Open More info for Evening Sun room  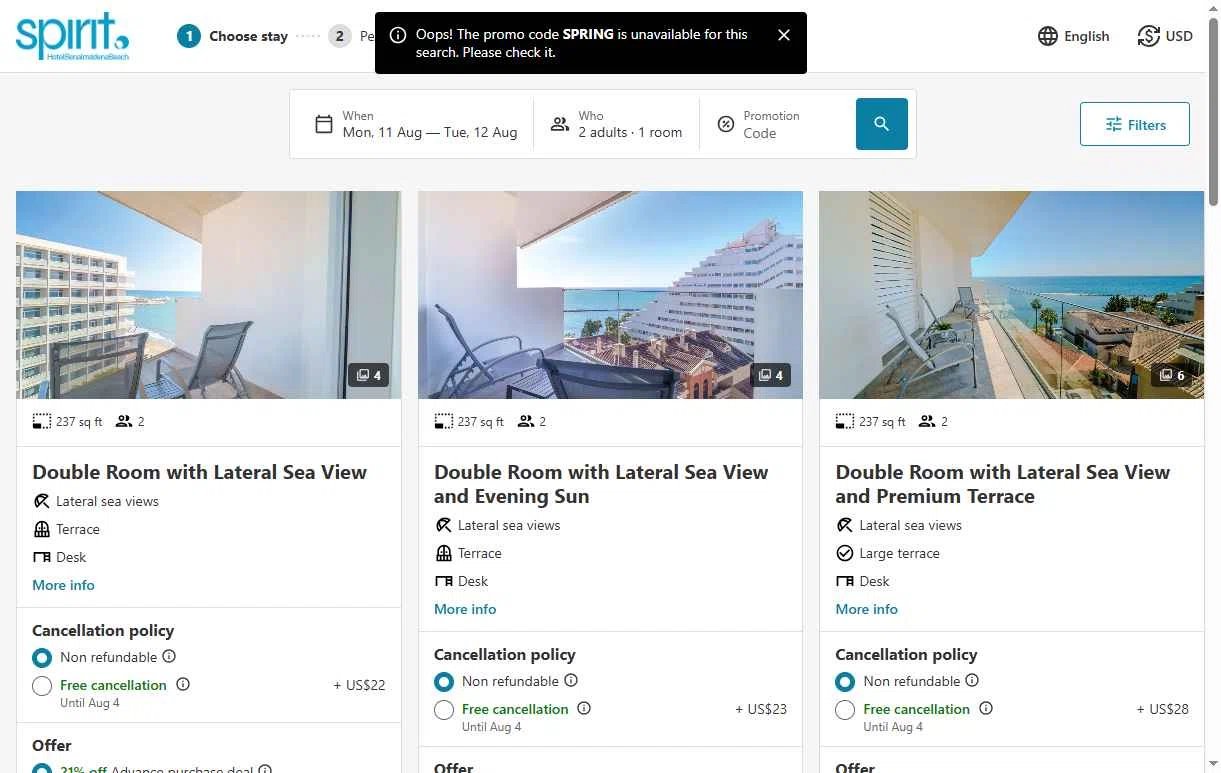pyautogui.click(x=465, y=609)
